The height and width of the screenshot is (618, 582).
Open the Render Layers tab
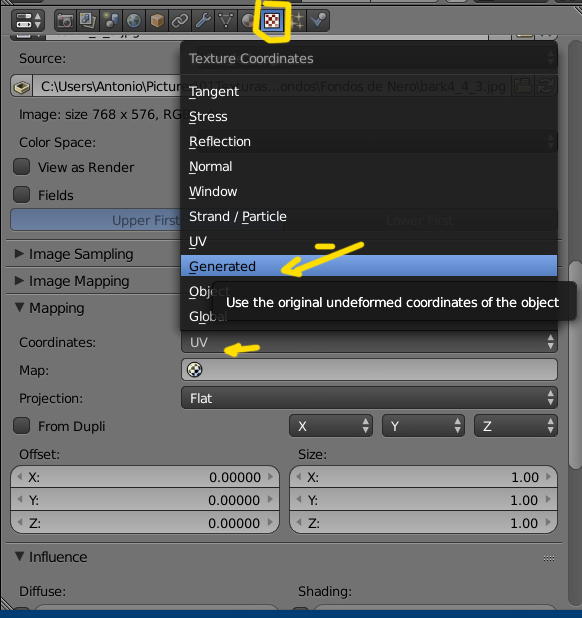coord(88,20)
